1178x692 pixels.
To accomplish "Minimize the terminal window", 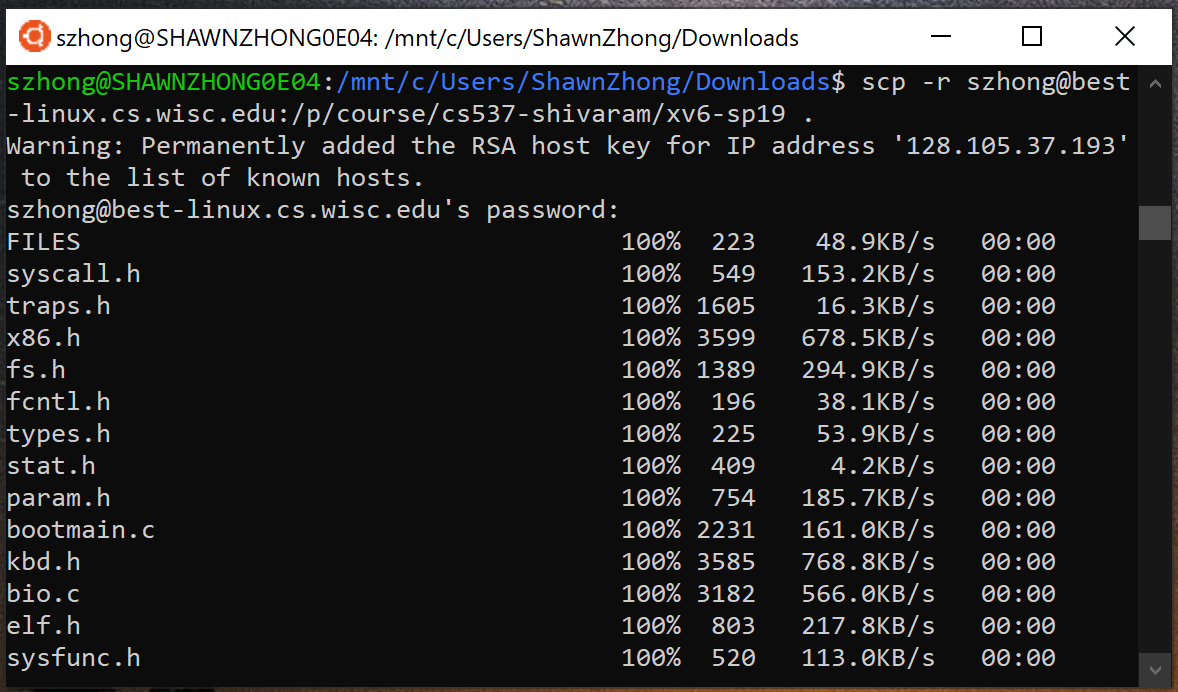I will [x=940, y=38].
